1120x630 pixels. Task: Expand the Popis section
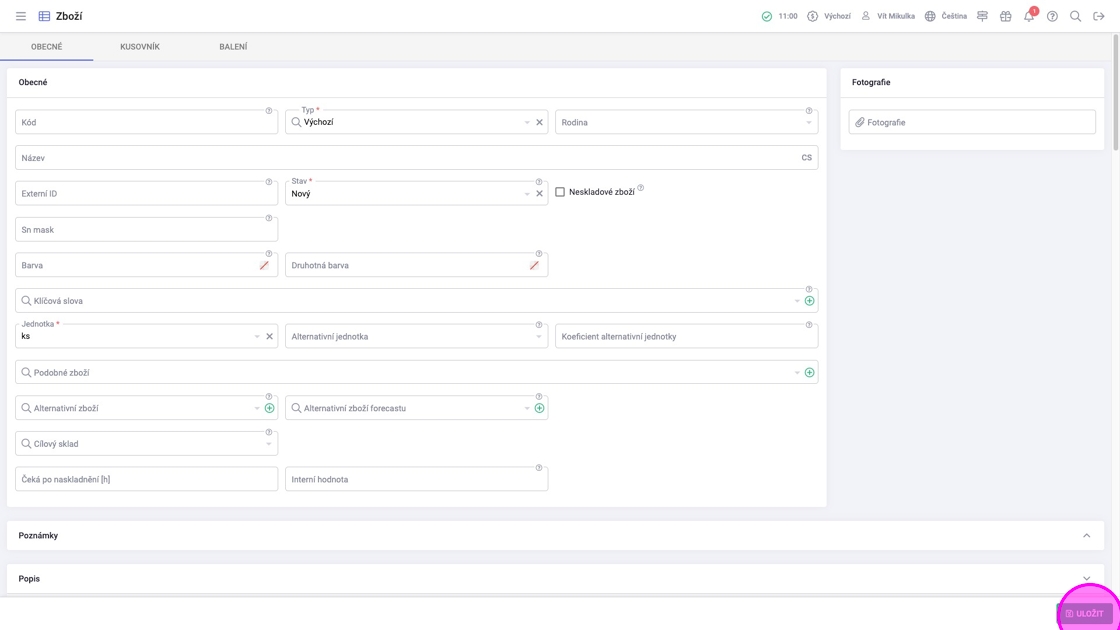1086,579
